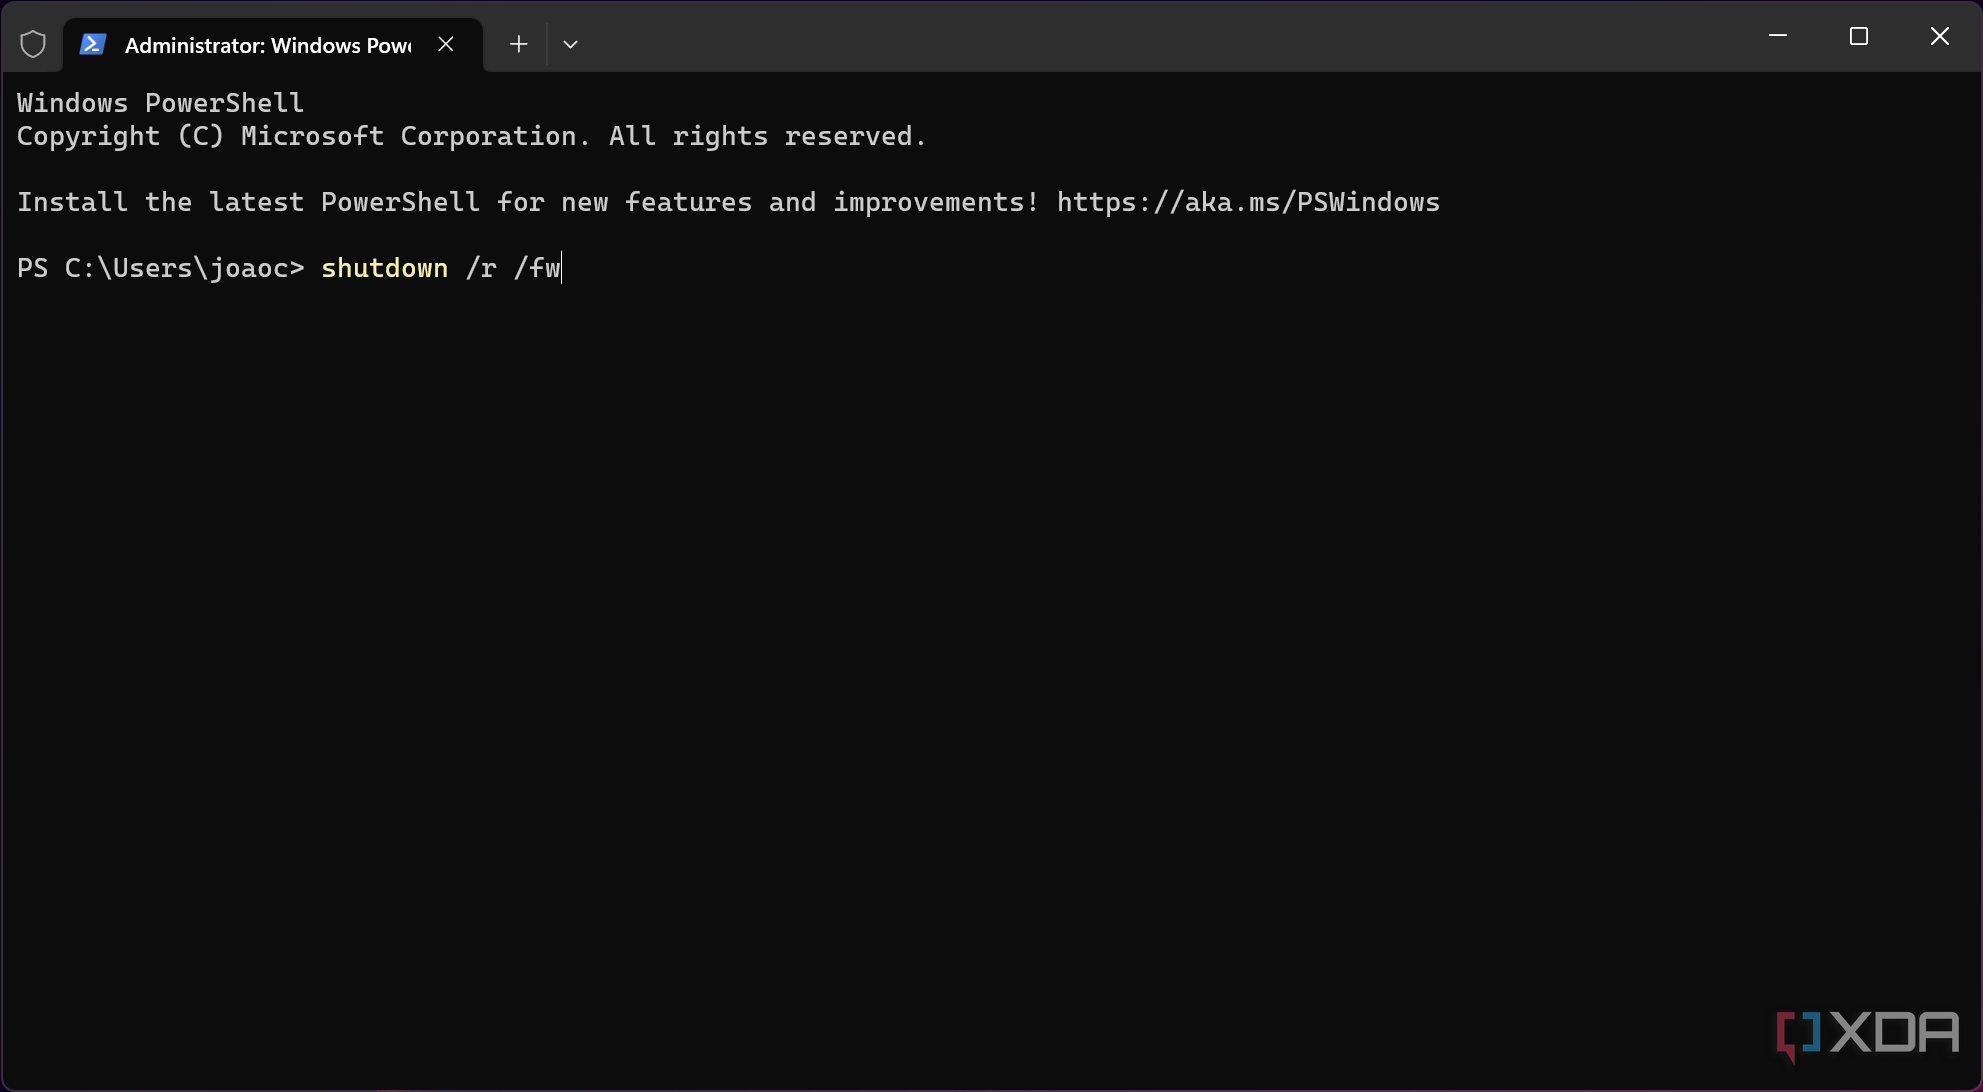1983x1092 pixels.
Task: Click the administrator shield icon
Action: (x=33, y=44)
